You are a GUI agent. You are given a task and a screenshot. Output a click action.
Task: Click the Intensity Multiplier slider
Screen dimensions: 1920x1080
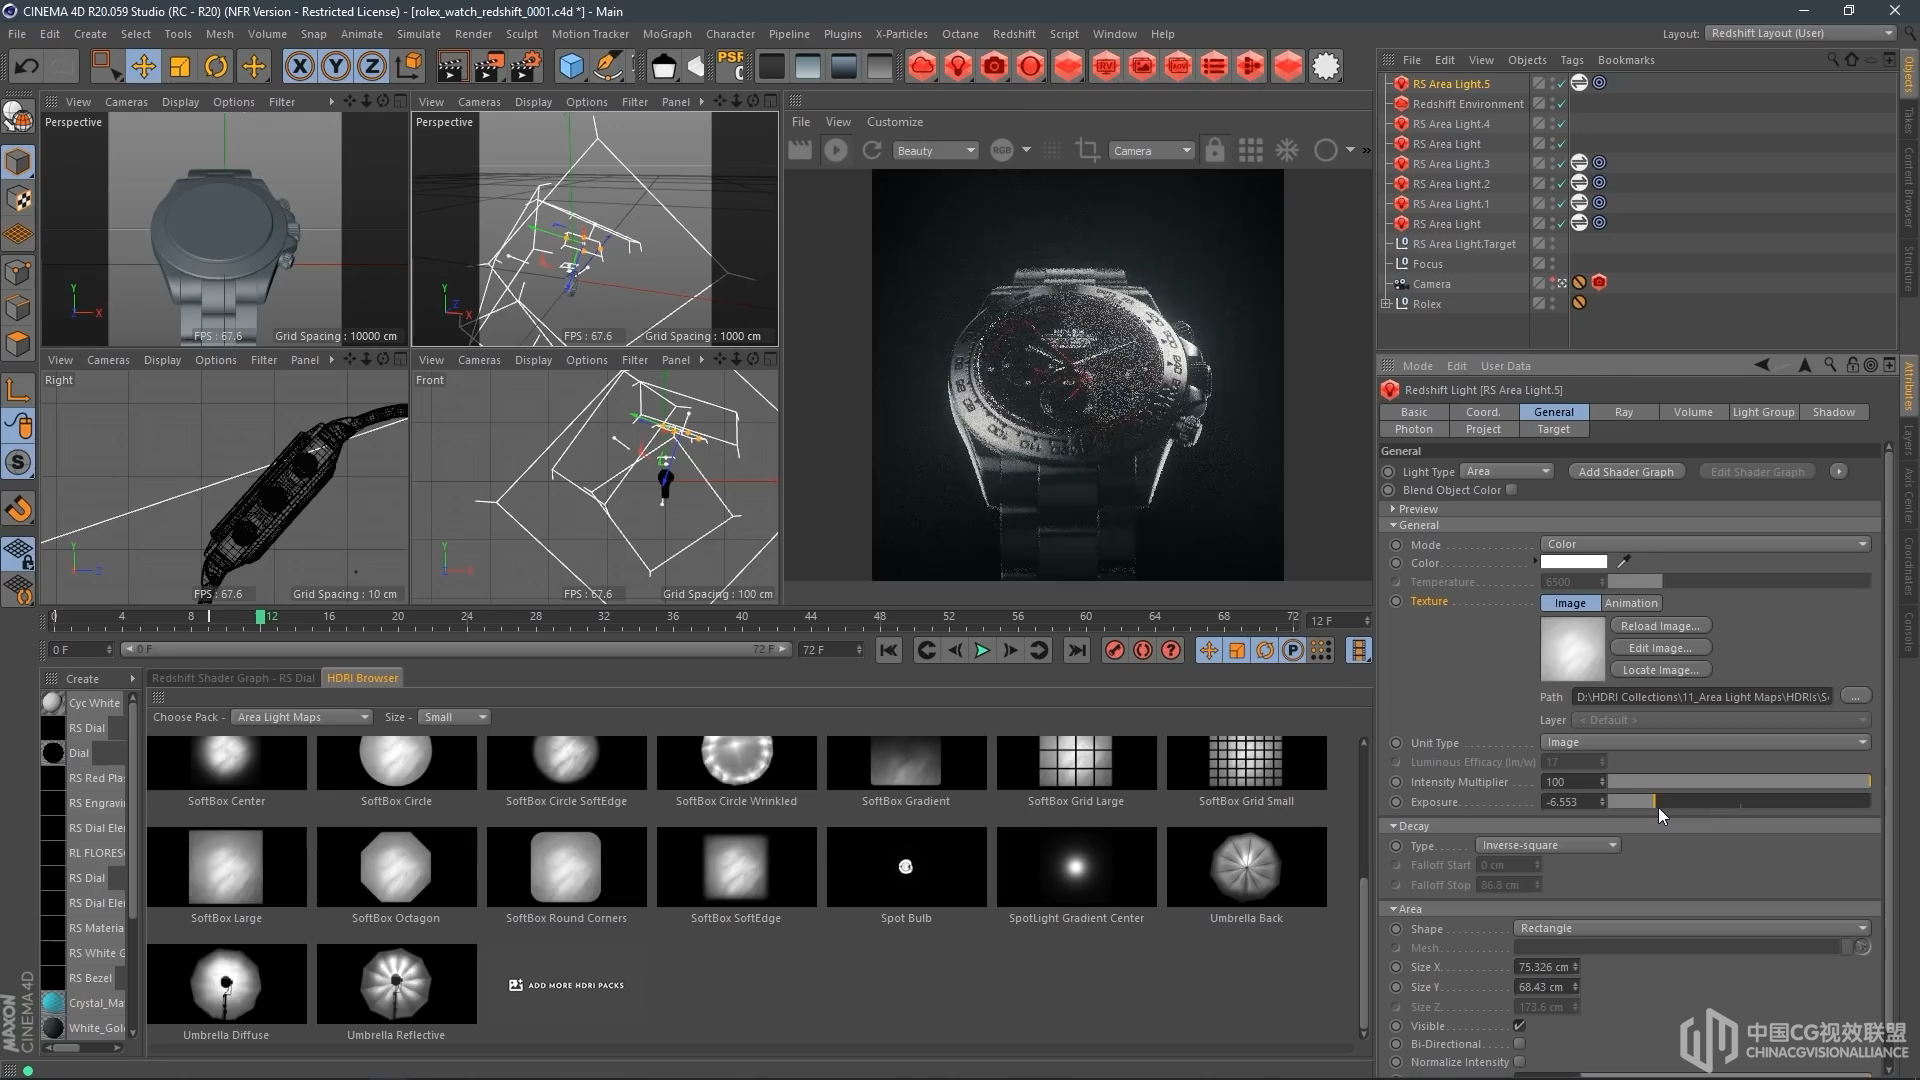click(1739, 782)
